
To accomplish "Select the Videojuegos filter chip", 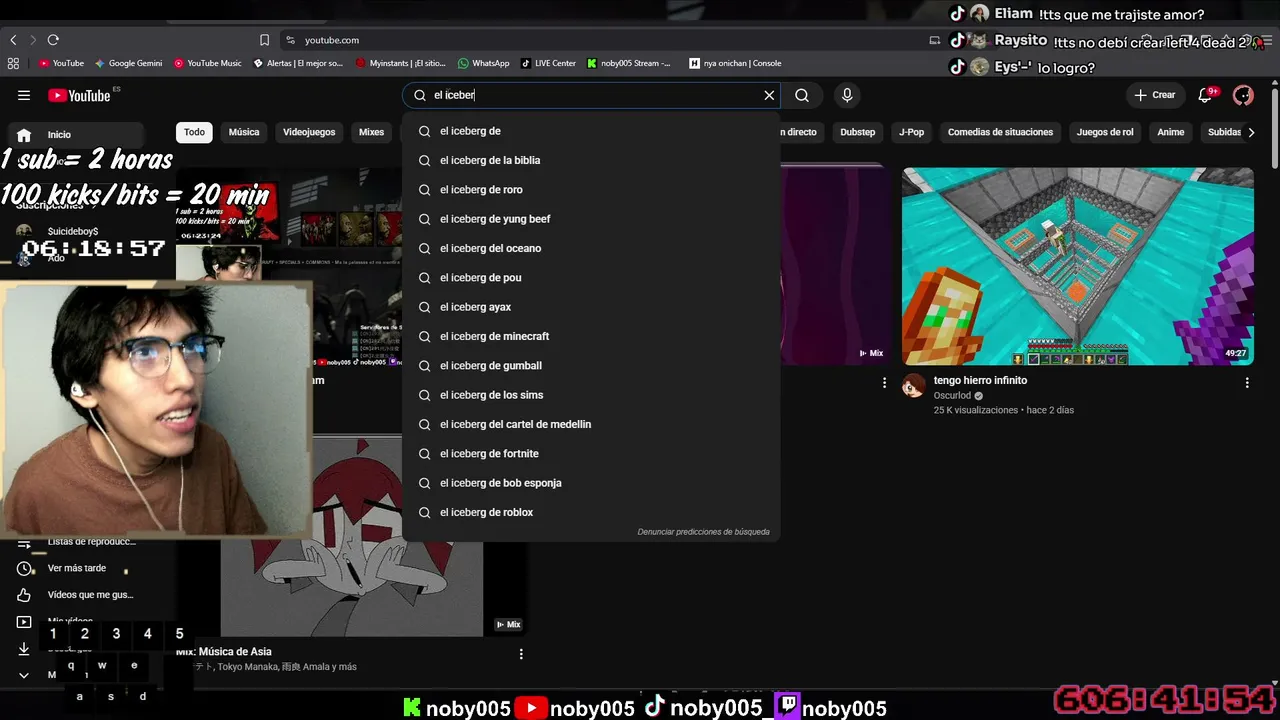I will tap(309, 132).
